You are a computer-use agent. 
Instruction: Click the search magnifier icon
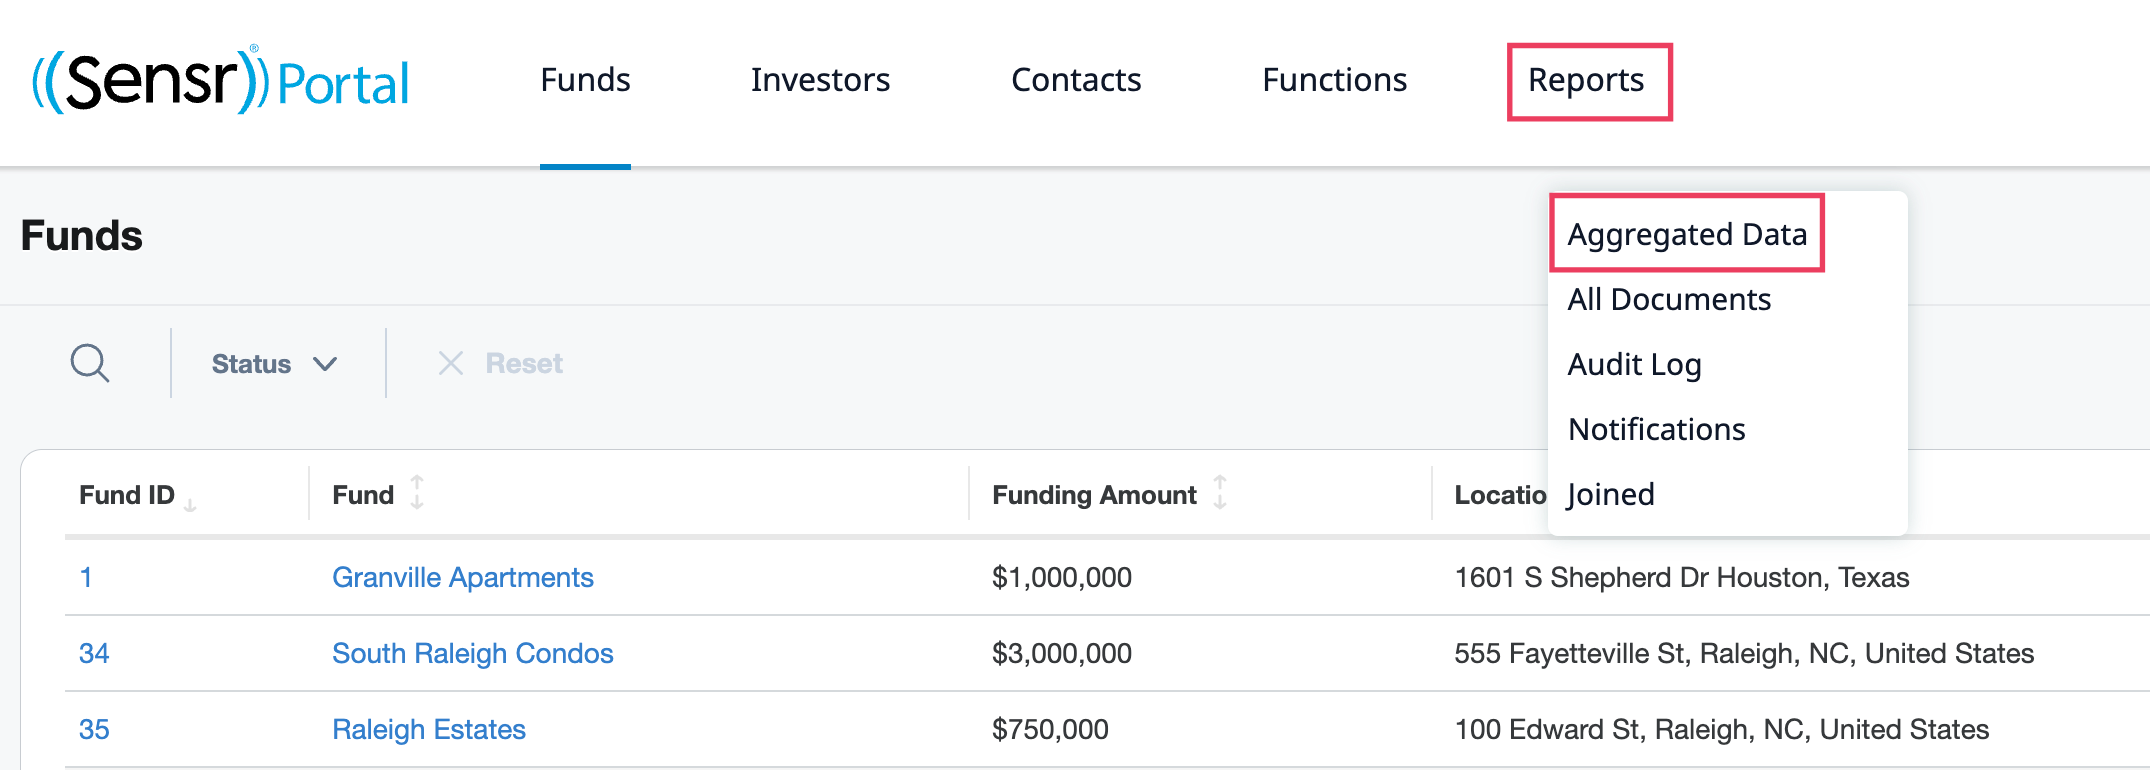(x=90, y=363)
